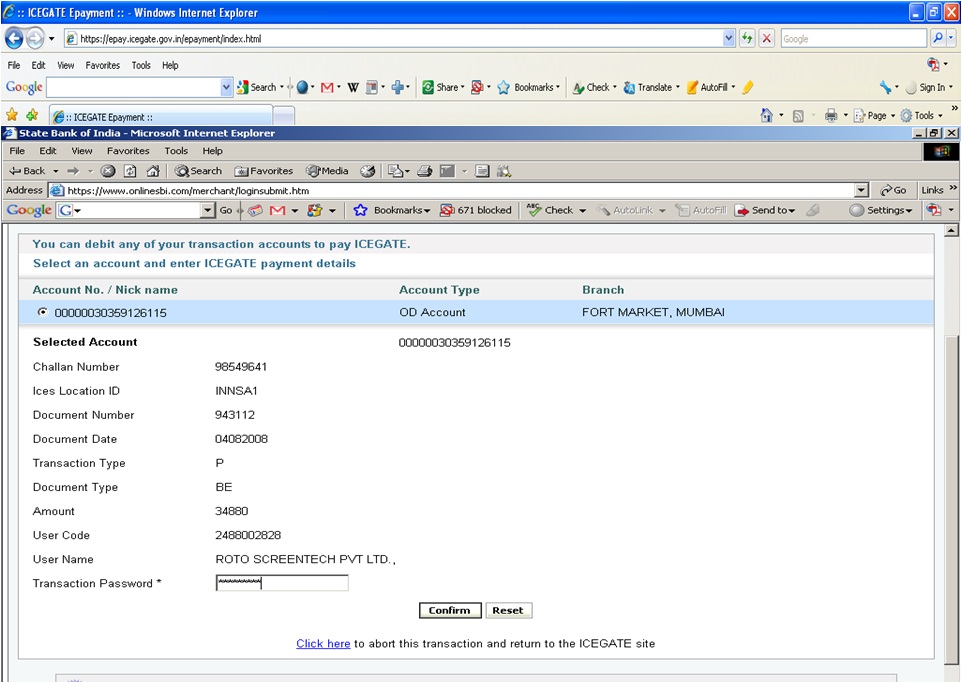The width and height of the screenshot is (962, 682).
Task: Click Back button in State Bank window
Action: coord(28,171)
